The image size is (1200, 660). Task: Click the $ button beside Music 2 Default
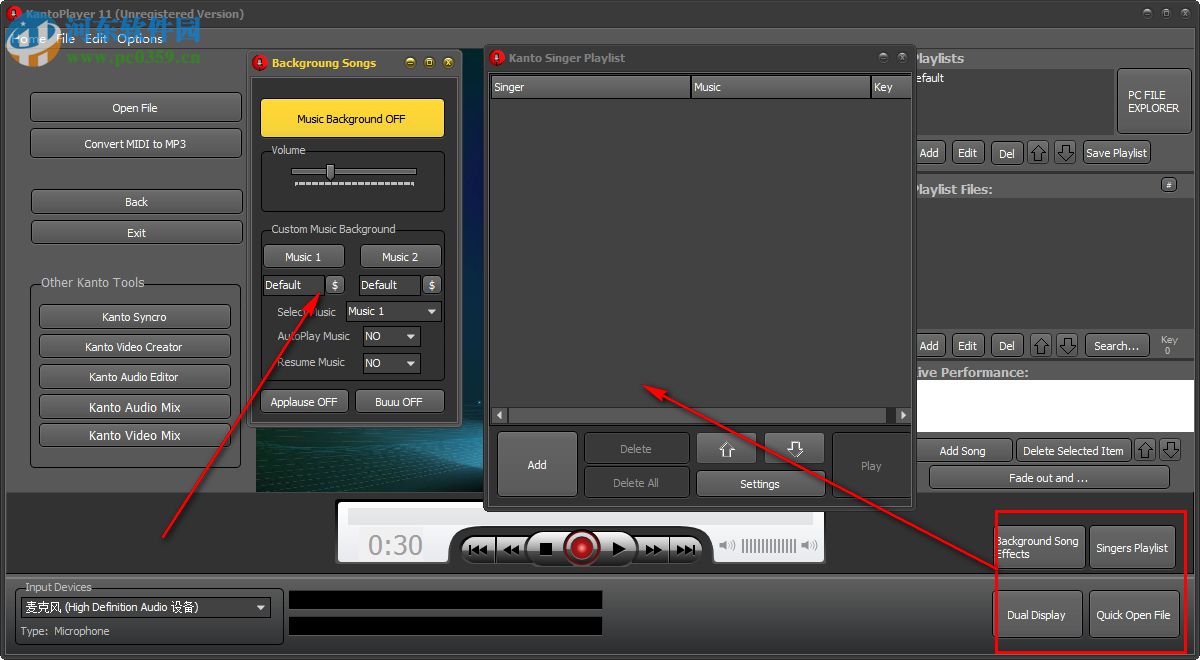(x=432, y=285)
